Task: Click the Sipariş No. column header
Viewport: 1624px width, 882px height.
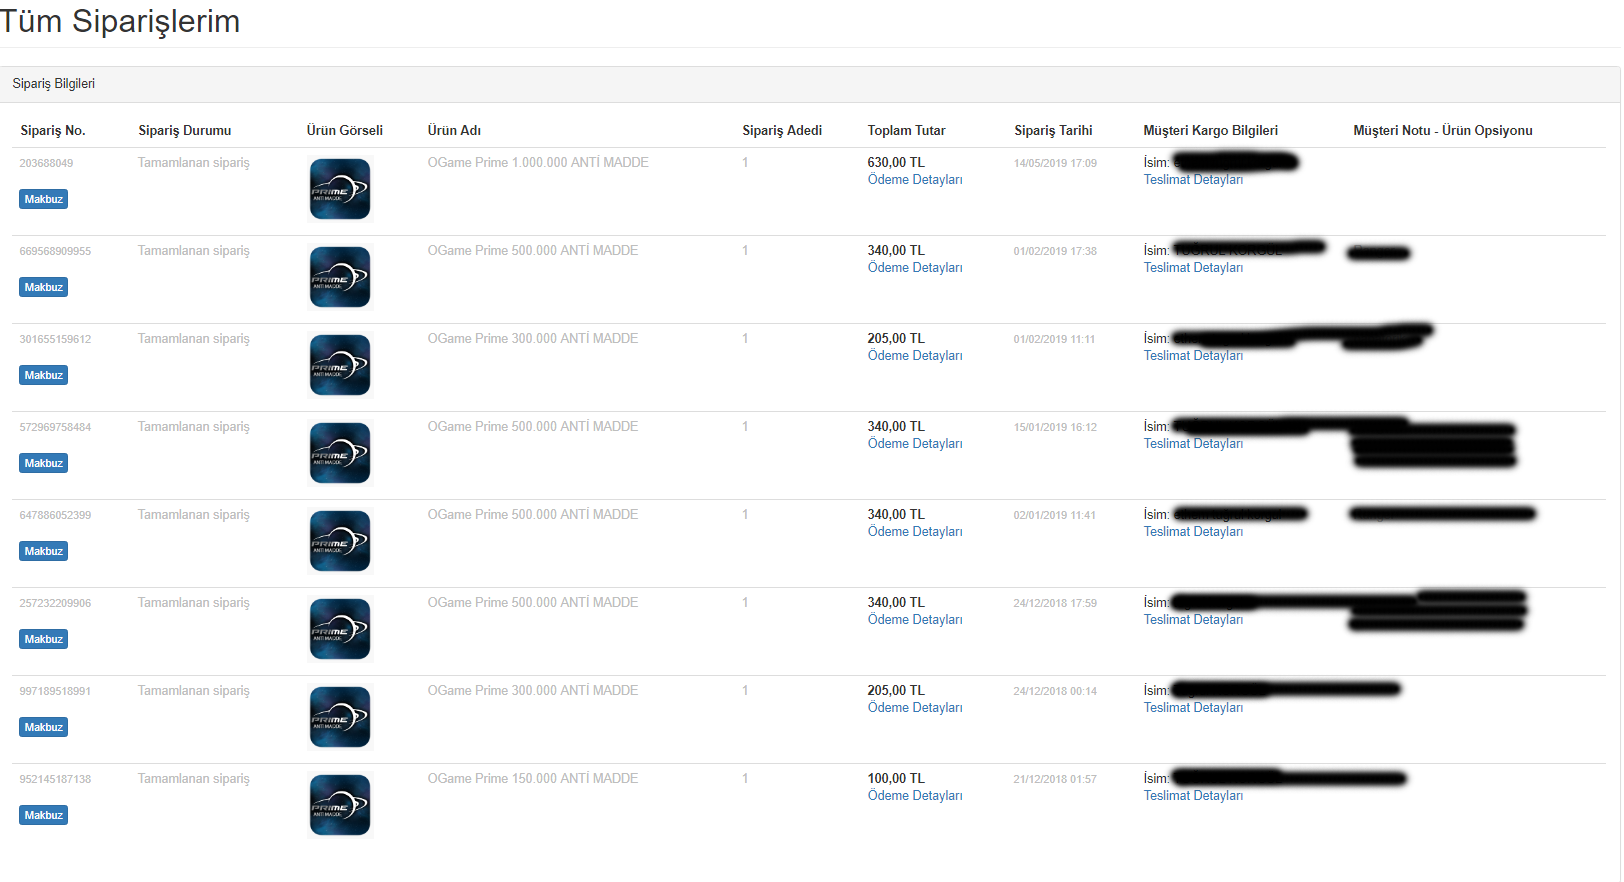Action: pos(53,131)
